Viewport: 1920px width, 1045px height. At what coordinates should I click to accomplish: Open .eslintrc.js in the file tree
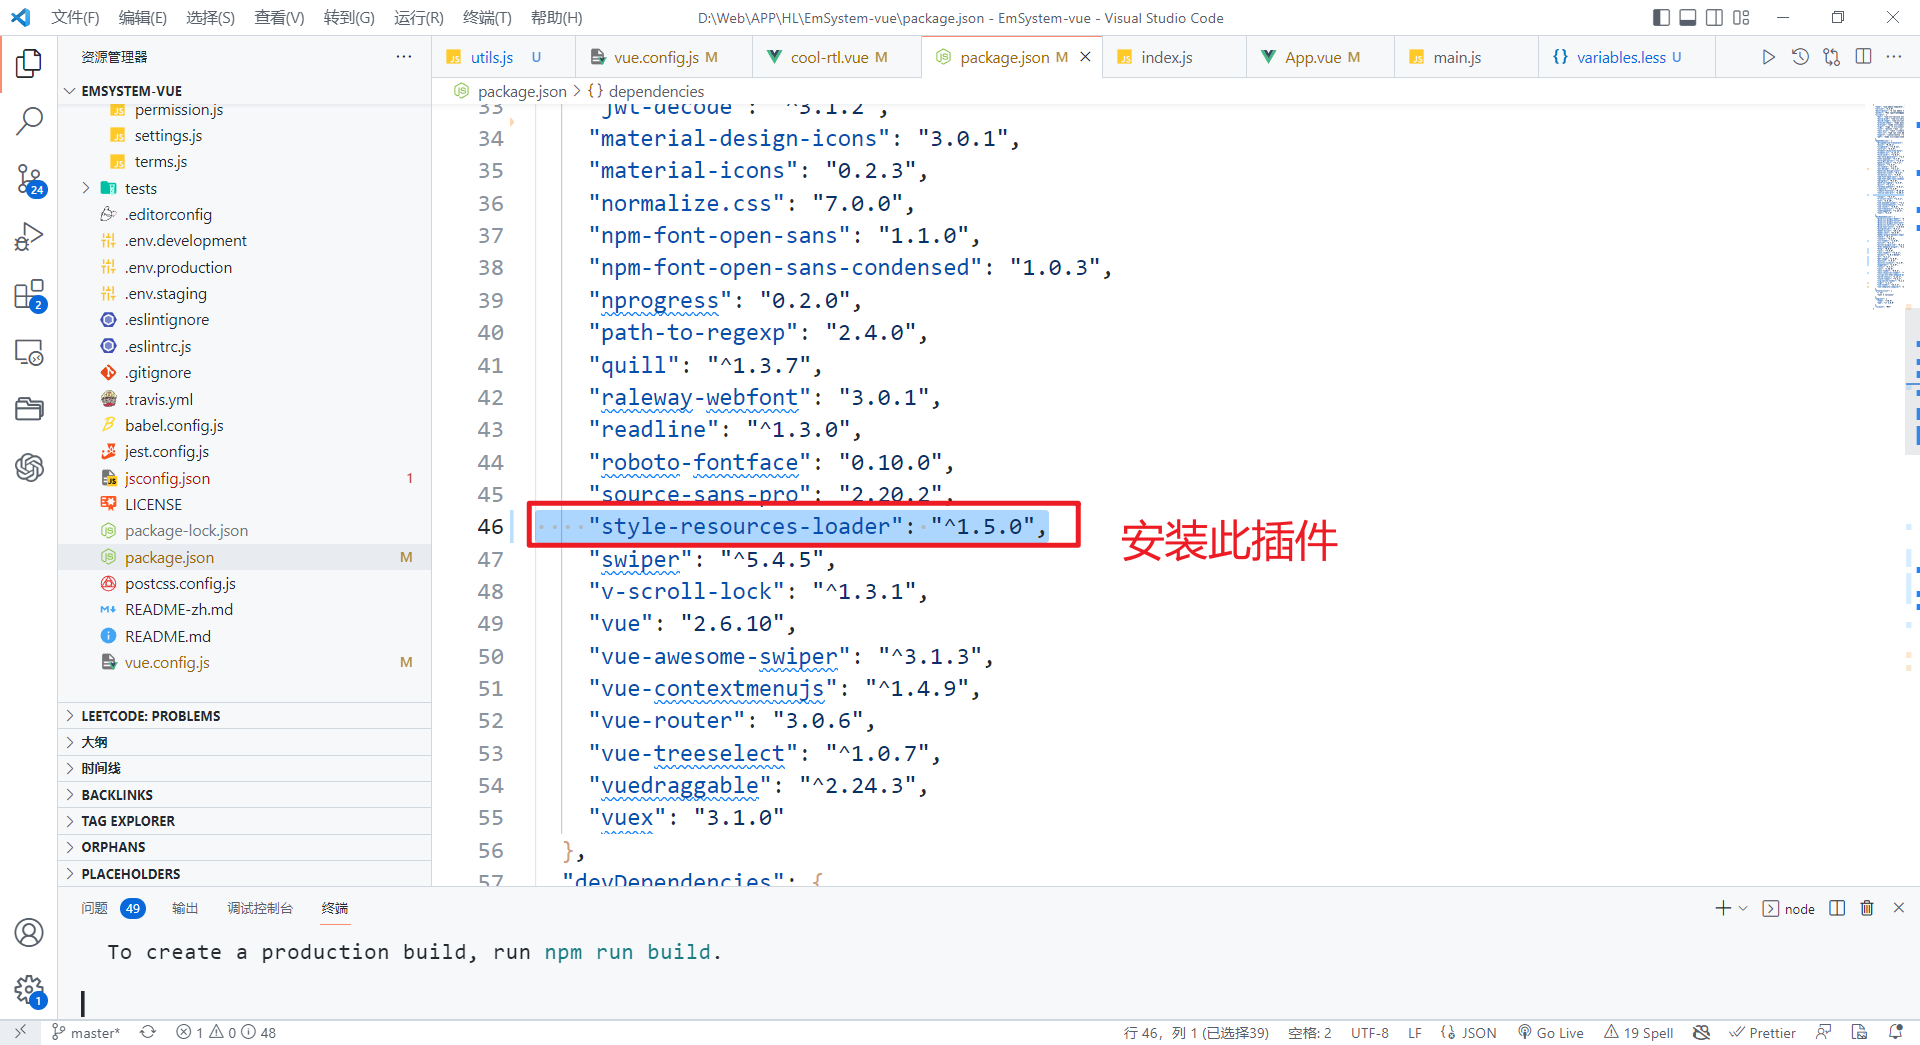(x=158, y=346)
